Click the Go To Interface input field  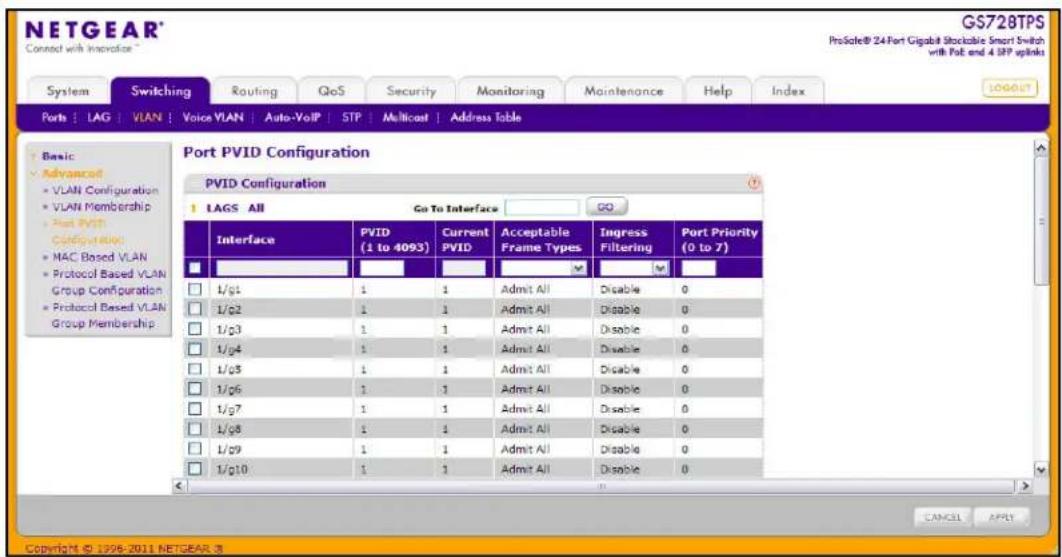[x=542, y=207]
